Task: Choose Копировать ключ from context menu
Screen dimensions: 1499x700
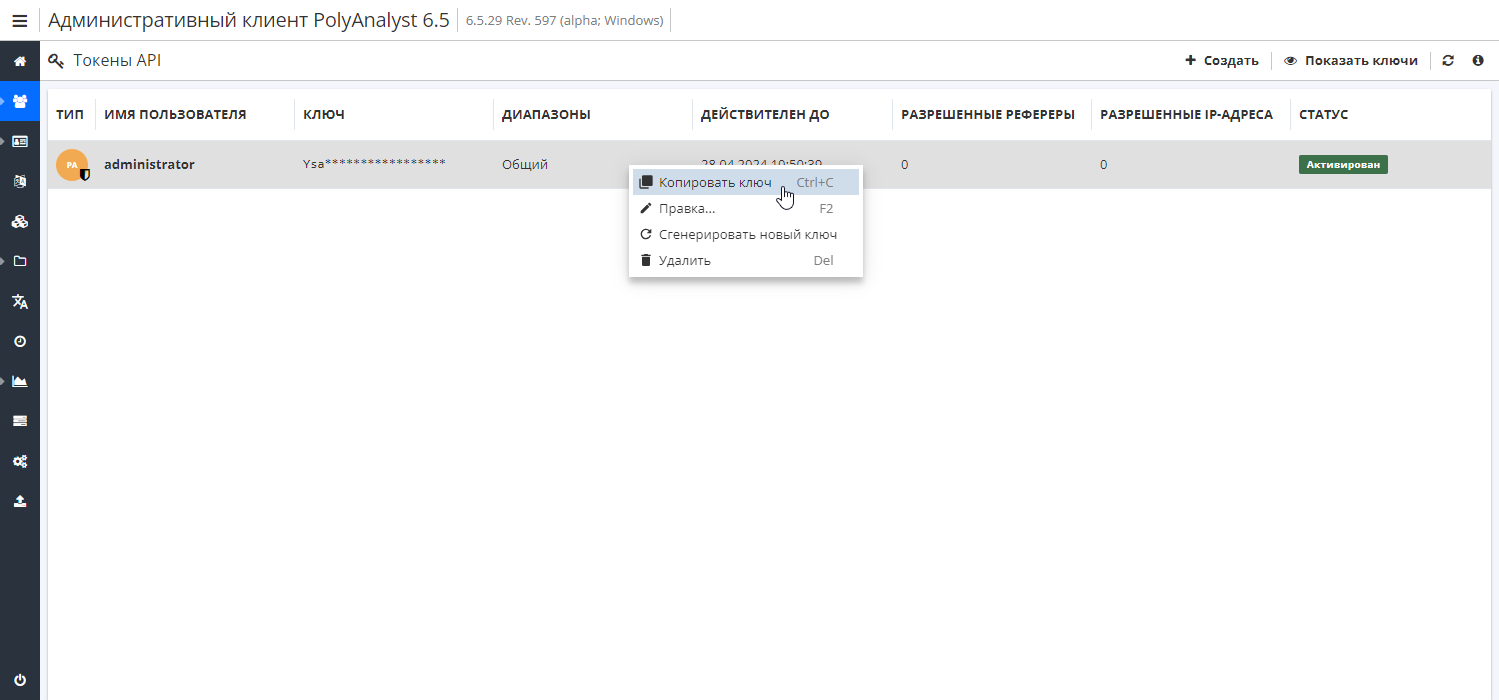Action: click(x=746, y=182)
